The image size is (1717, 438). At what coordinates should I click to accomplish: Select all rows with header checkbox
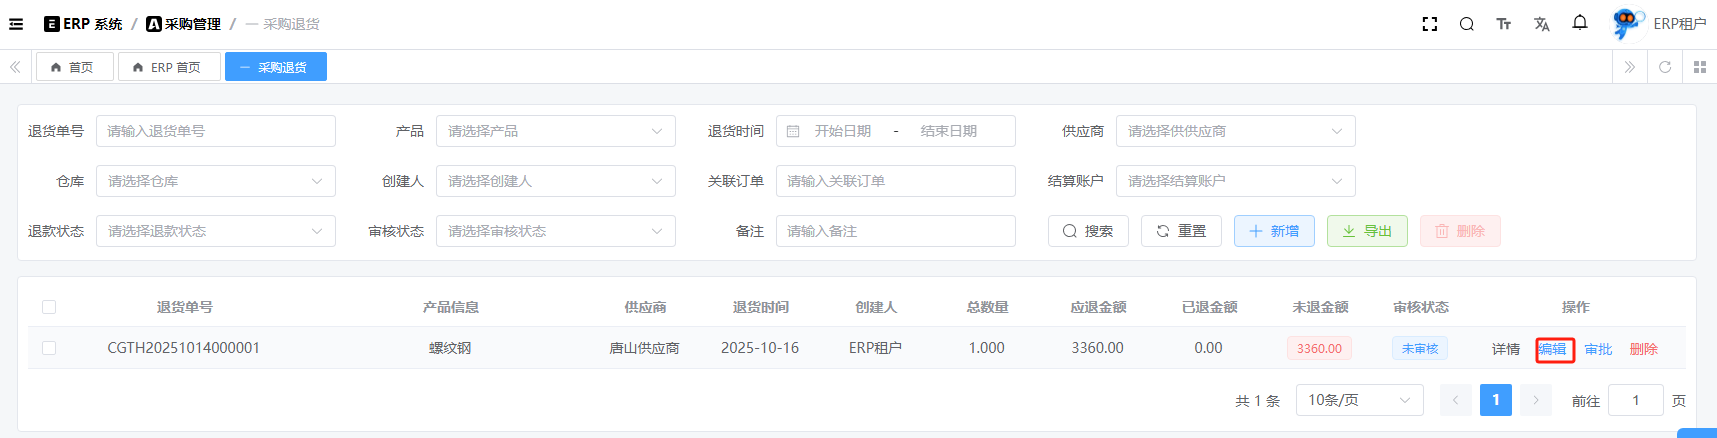click(x=49, y=307)
